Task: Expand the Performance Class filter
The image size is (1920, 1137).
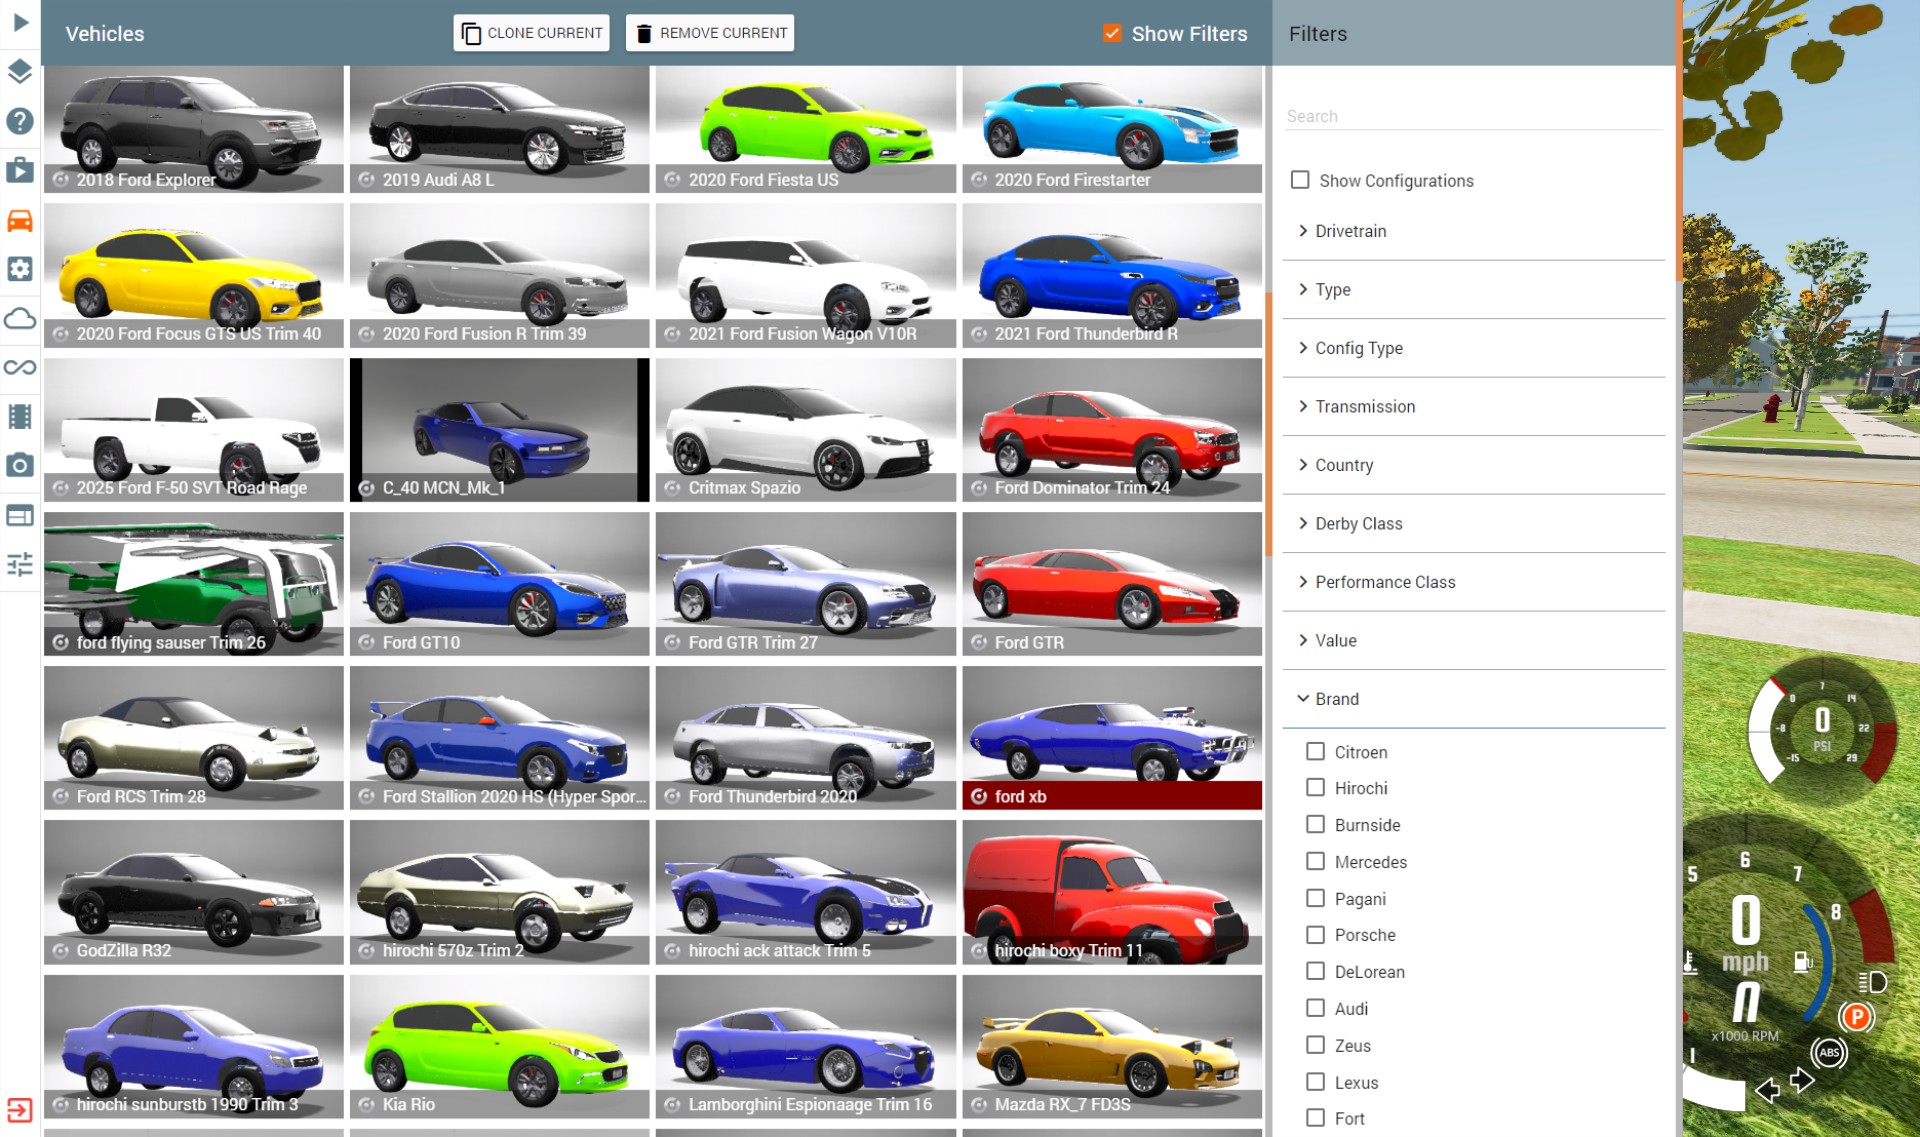Action: click(1384, 582)
